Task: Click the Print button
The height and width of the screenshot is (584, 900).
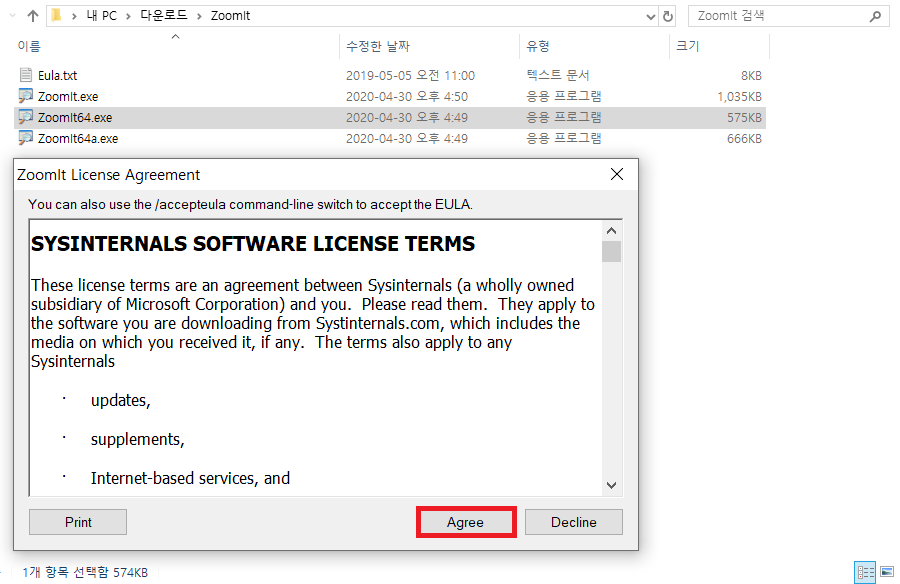Action: coord(78,522)
